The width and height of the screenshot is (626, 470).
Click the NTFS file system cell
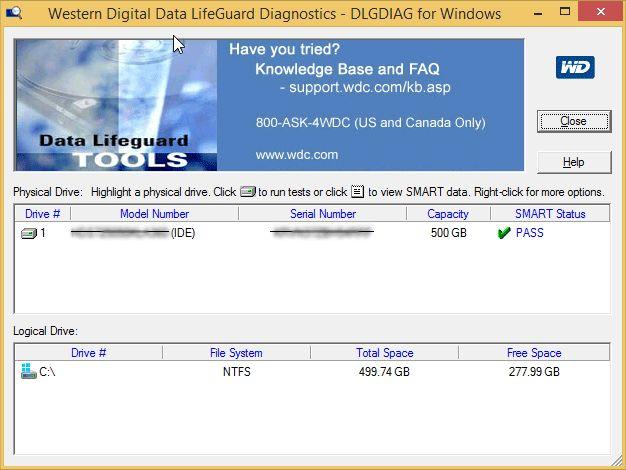click(x=237, y=372)
